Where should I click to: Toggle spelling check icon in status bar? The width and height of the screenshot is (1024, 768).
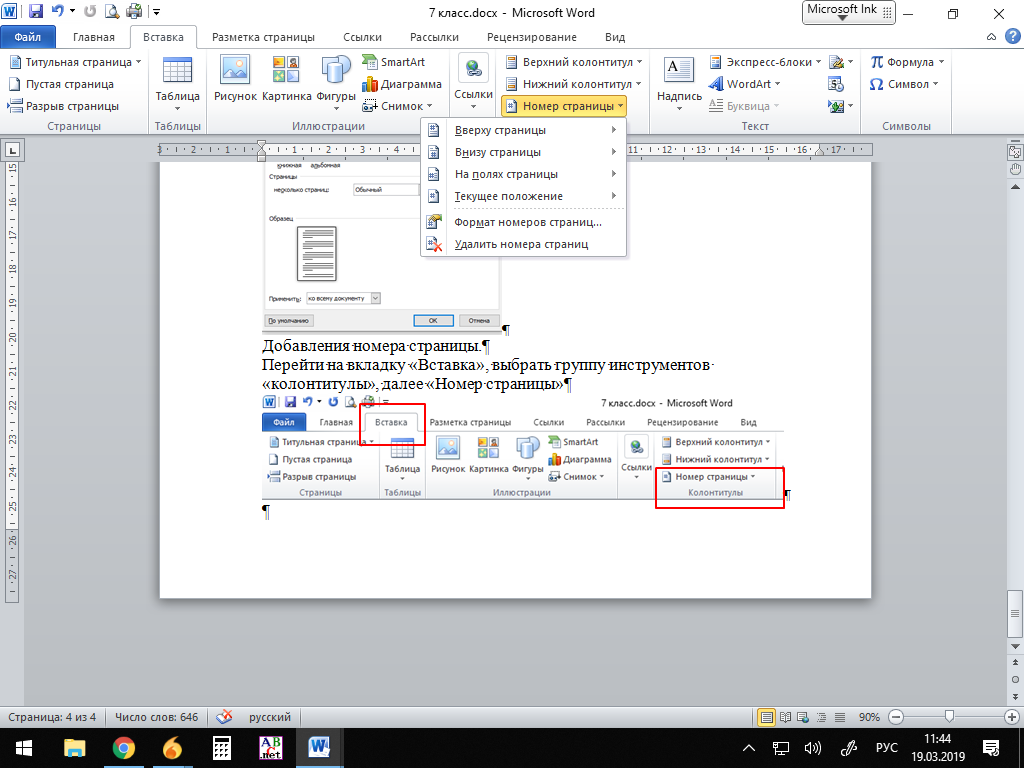[225, 717]
